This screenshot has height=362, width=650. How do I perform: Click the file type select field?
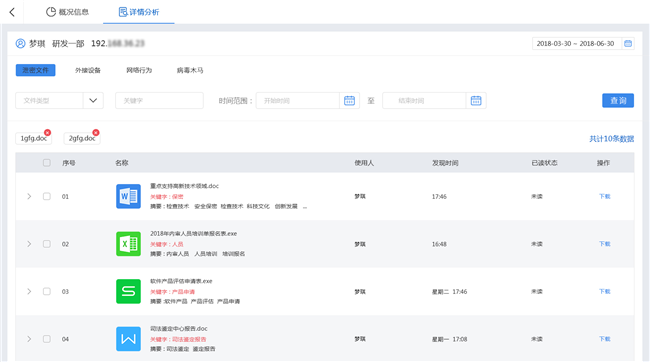point(59,100)
